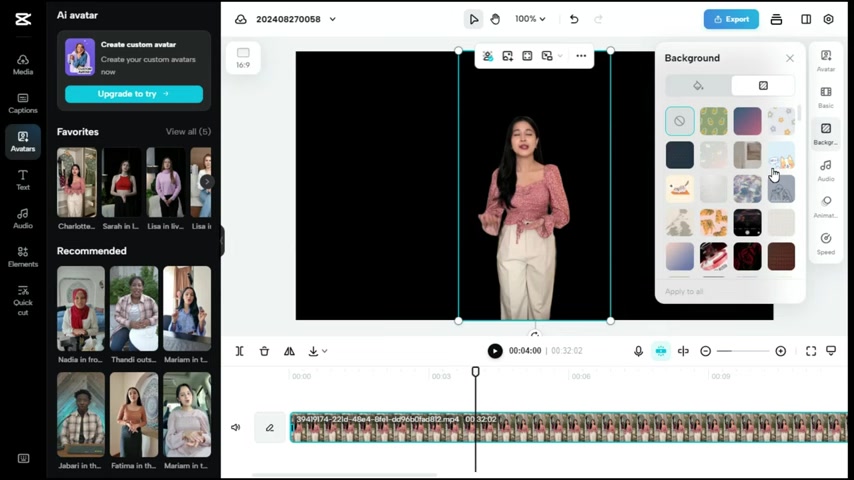Open the Media panel in sidebar
Viewport: 854px width, 480px height.
tap(23, 64)
